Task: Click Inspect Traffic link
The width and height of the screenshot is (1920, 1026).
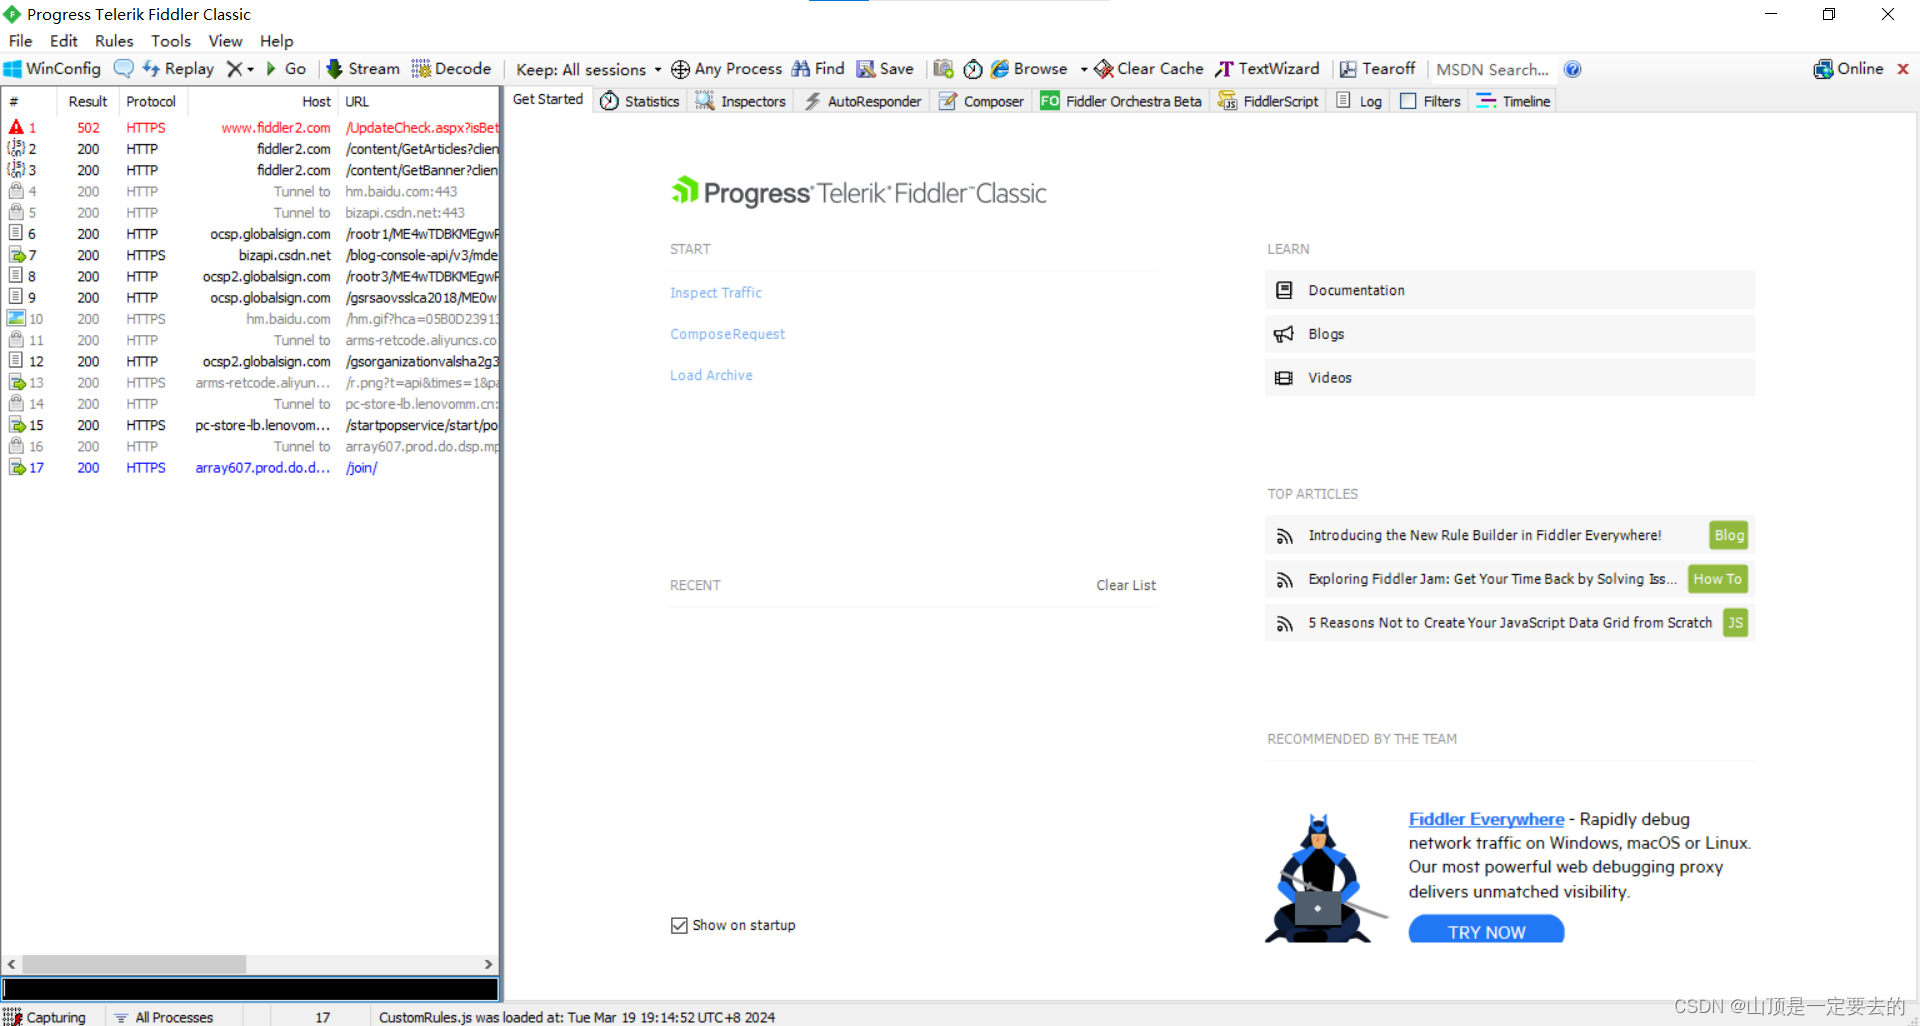Action: tap(716, 293)
